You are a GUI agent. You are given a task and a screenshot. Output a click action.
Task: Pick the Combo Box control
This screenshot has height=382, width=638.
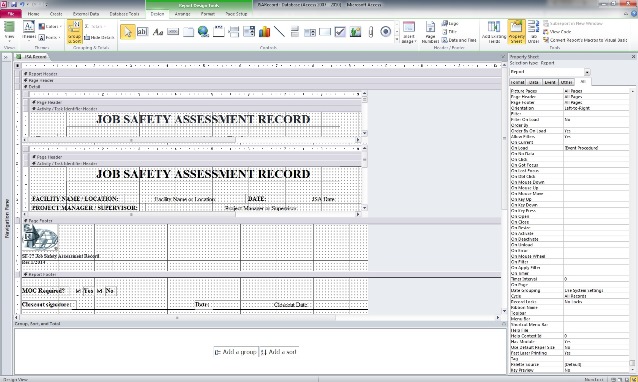click(249, 31)
